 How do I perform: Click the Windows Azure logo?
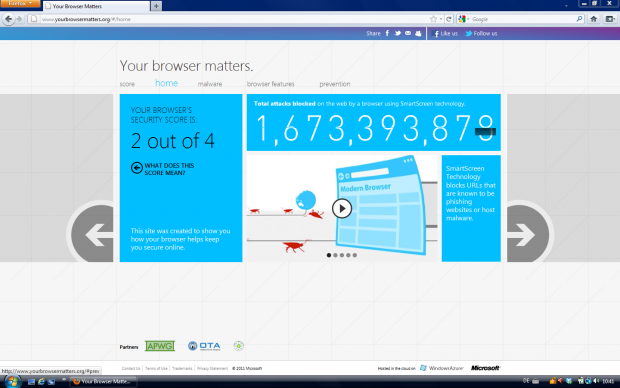pos(442,368)
